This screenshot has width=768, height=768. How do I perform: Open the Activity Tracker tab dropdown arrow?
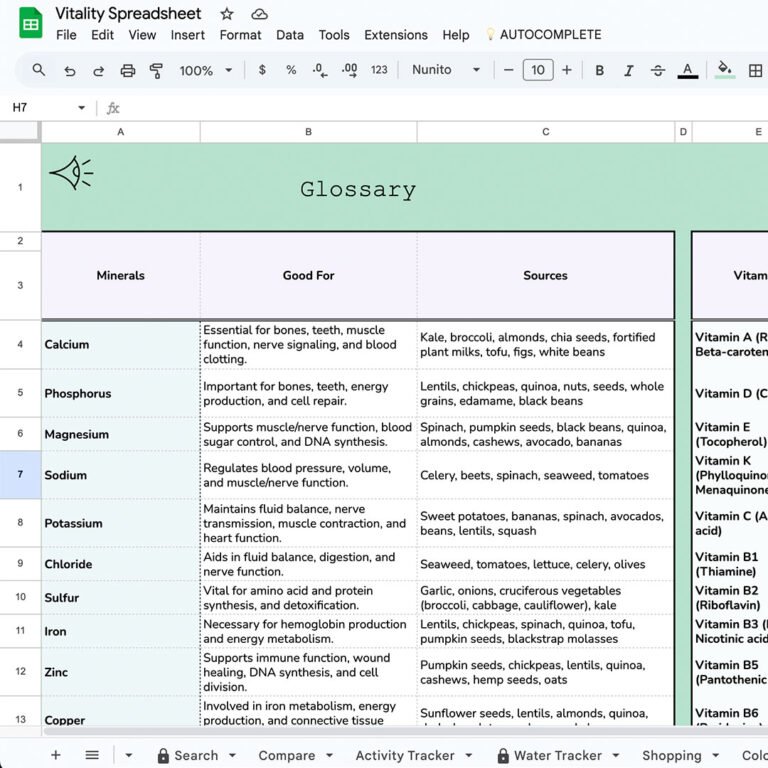[469, 755]
